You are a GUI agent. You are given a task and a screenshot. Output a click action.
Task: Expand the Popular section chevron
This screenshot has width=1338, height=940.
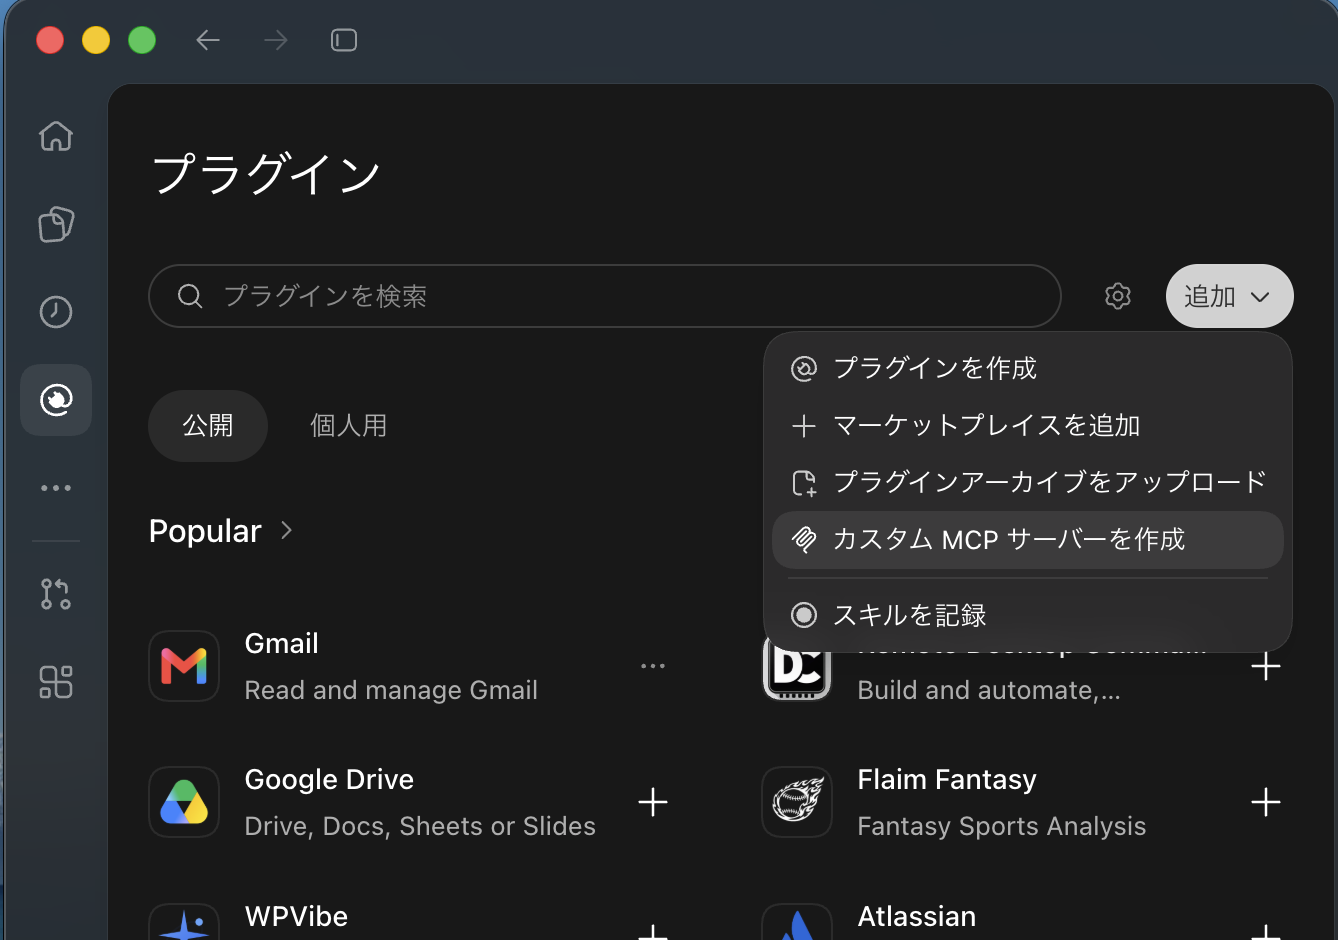(x=287, y=530)
